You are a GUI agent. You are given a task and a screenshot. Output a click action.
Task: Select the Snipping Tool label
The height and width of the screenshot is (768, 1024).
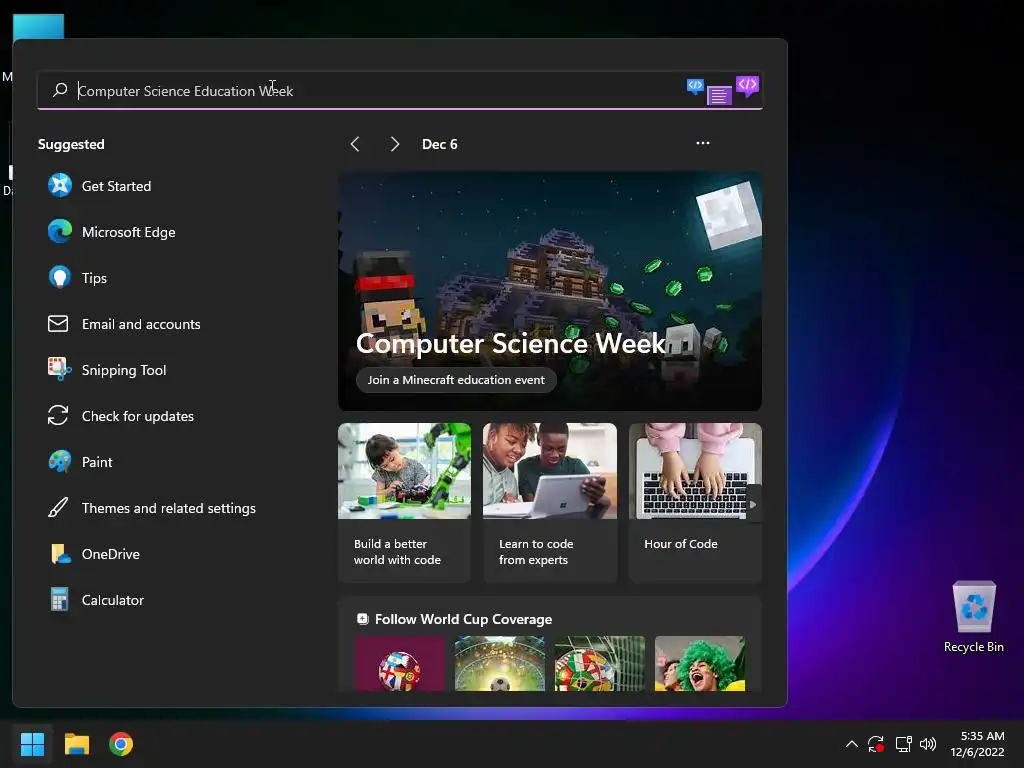tap(124, 370)
